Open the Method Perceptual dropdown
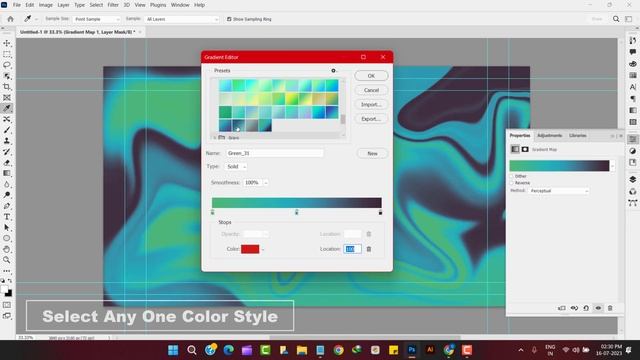640x360 pixels. [x=559, y=191]
